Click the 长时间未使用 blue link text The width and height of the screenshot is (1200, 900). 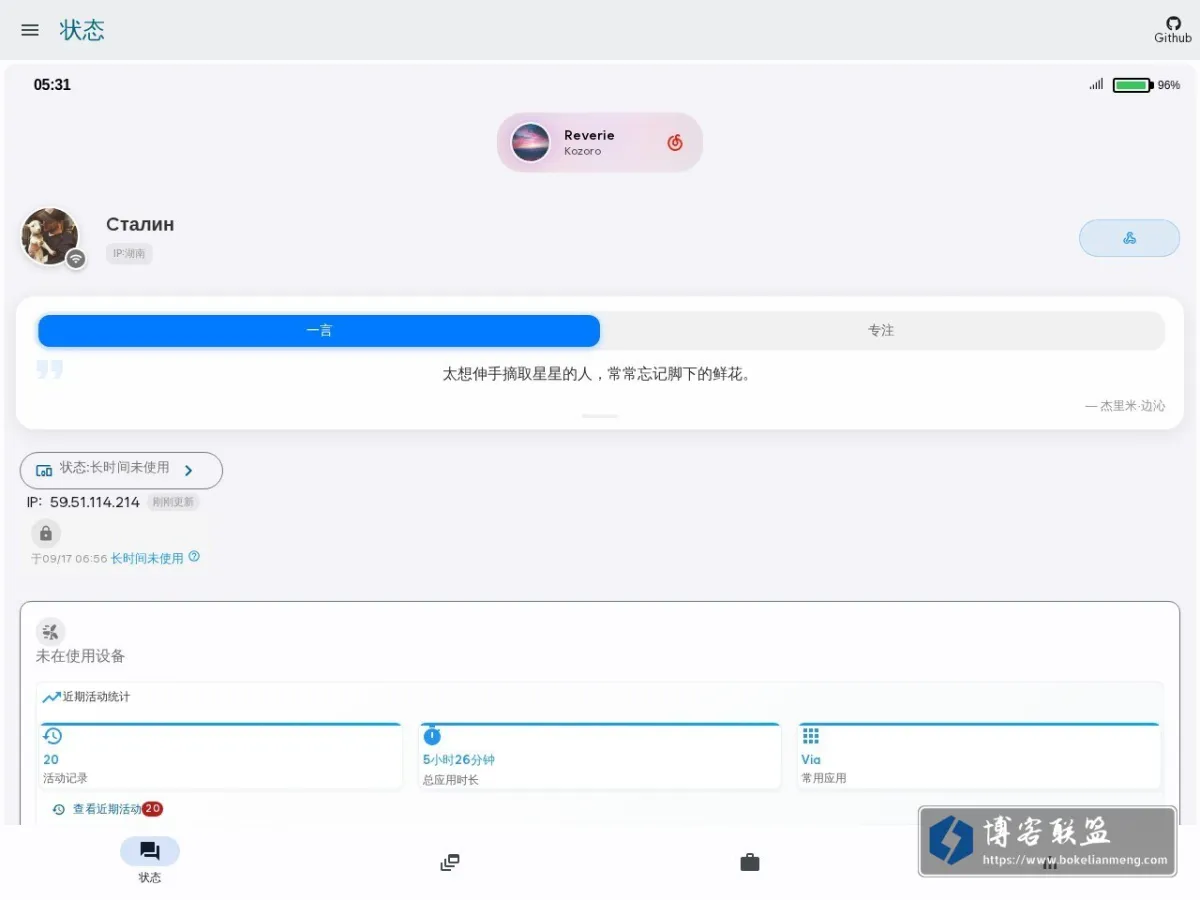click(x=147, y=558)
